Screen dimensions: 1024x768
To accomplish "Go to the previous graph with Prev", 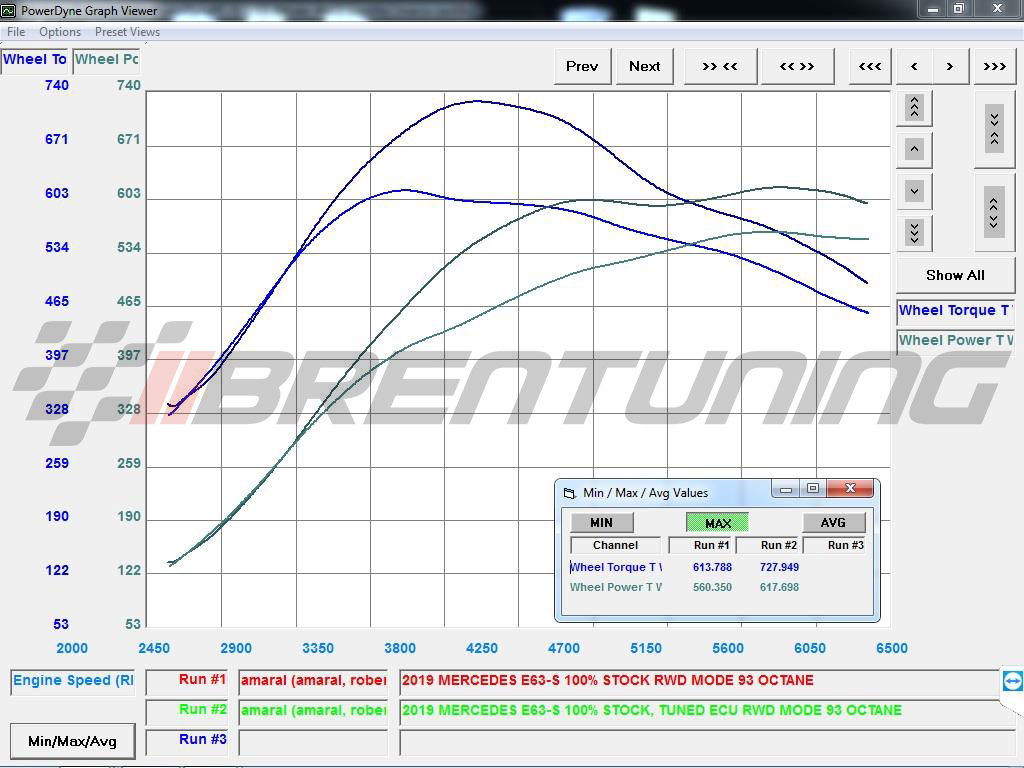I will coord(582,66).
